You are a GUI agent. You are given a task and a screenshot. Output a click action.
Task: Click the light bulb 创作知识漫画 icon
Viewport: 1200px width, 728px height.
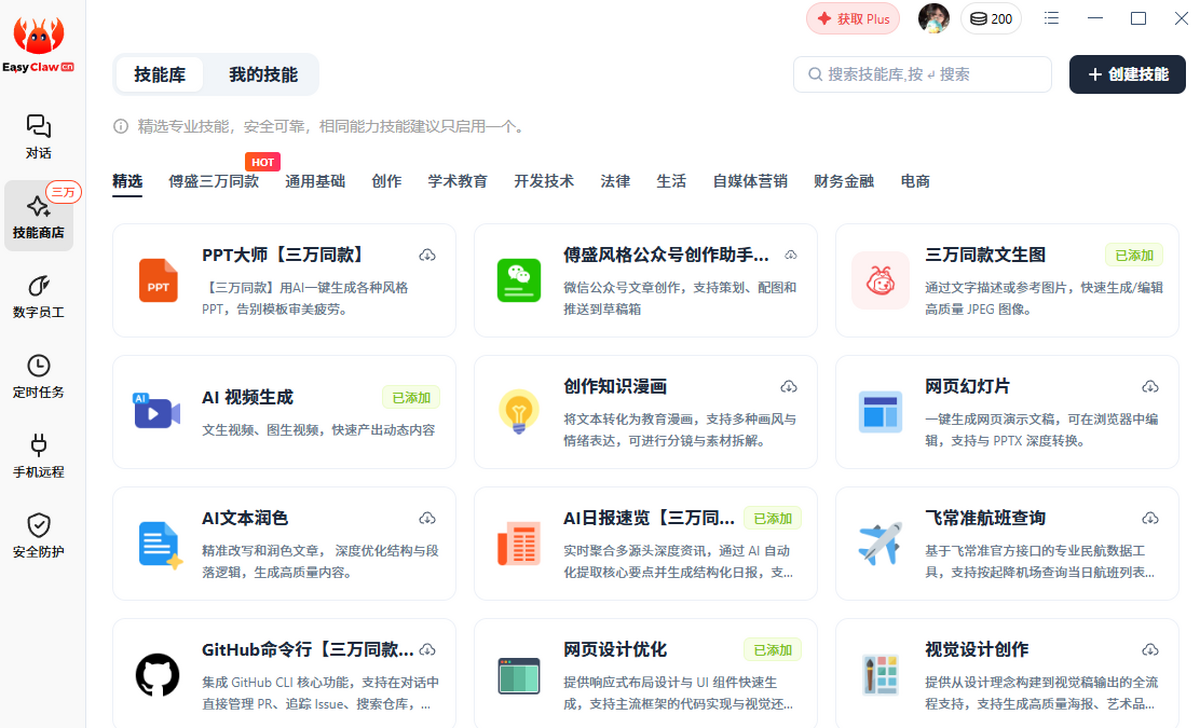[x=519, y=412]
